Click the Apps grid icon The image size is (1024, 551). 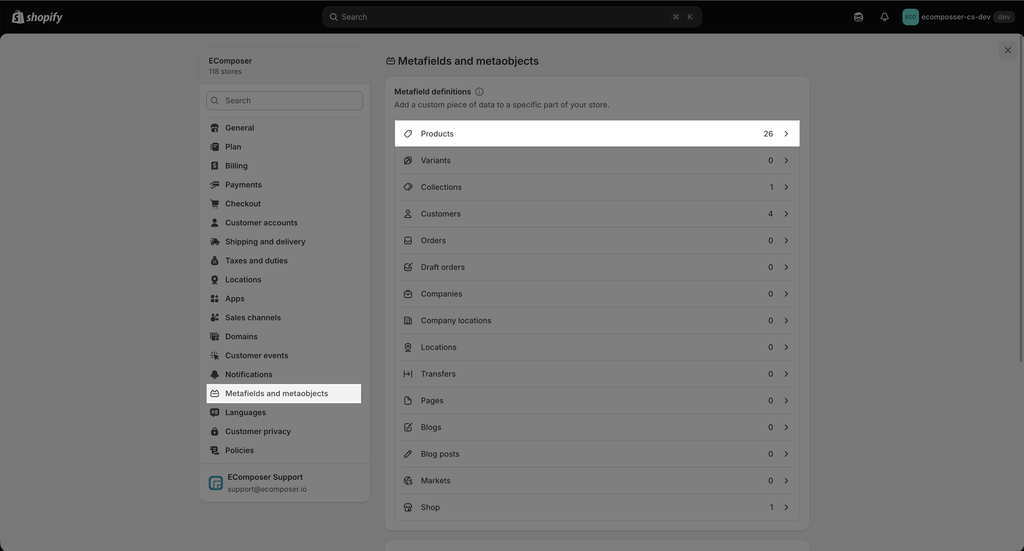tap(214, 298)
